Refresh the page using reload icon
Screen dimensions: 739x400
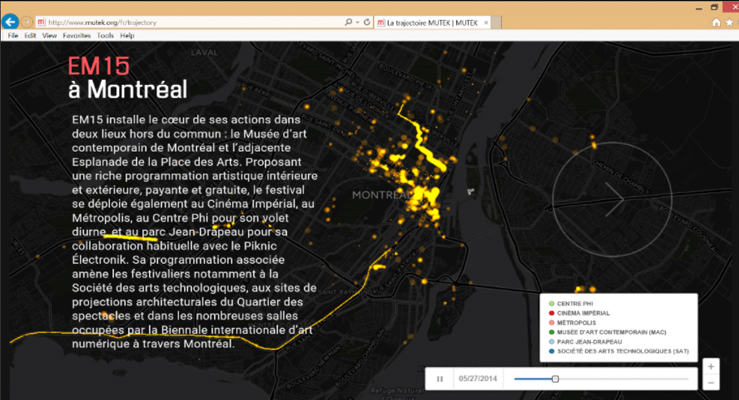coord(368,21)
